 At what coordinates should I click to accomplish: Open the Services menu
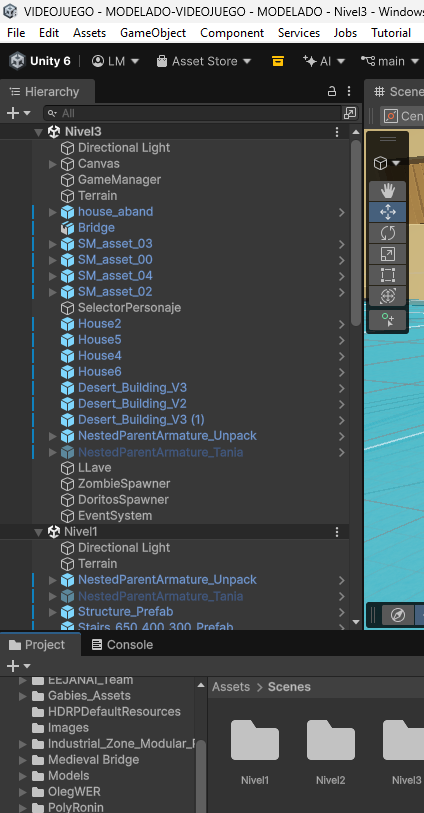[x=299, y=33]
